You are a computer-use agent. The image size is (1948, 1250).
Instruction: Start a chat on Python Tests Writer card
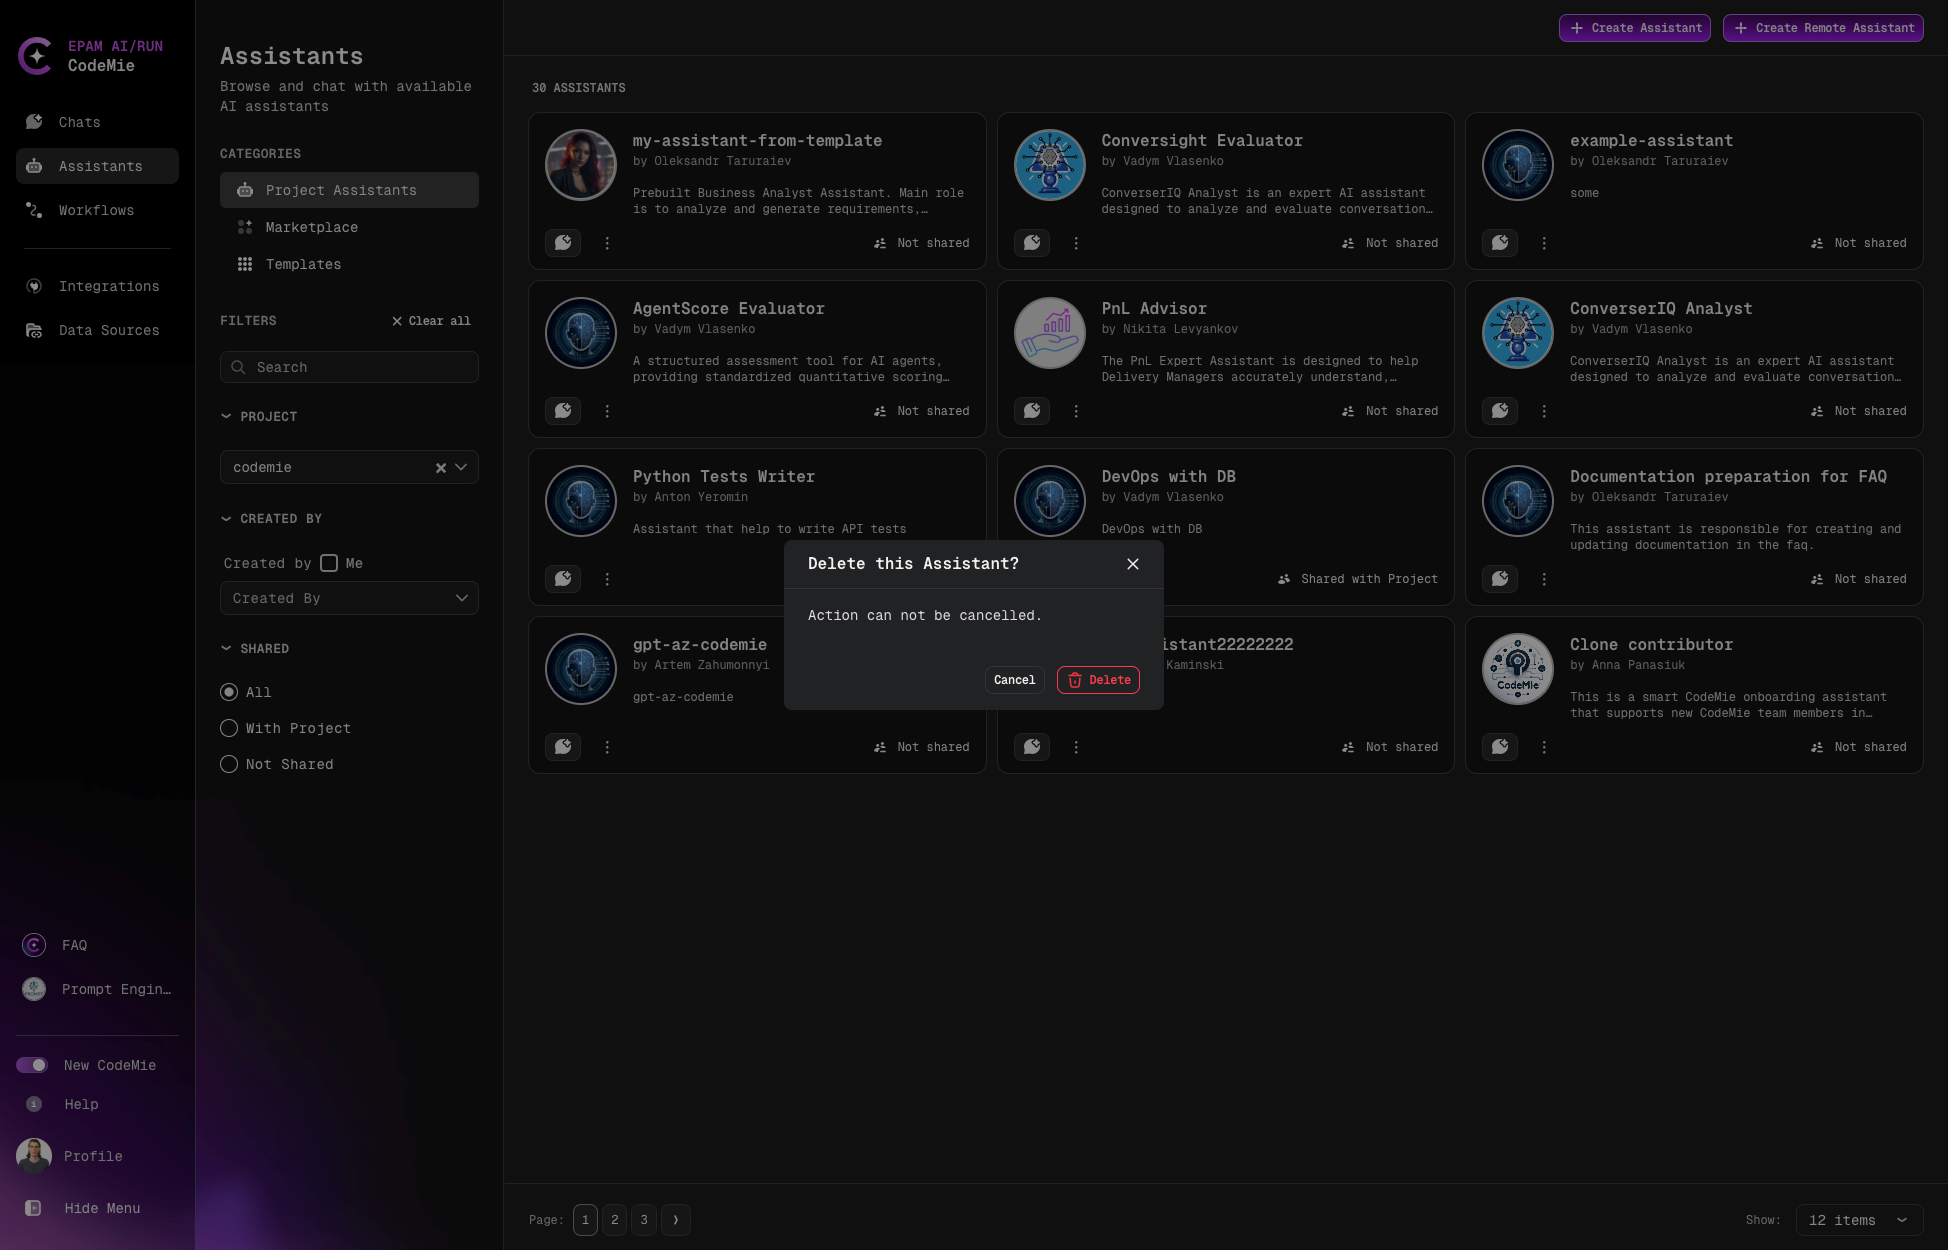pyautogui.click(x=563, y=578)
